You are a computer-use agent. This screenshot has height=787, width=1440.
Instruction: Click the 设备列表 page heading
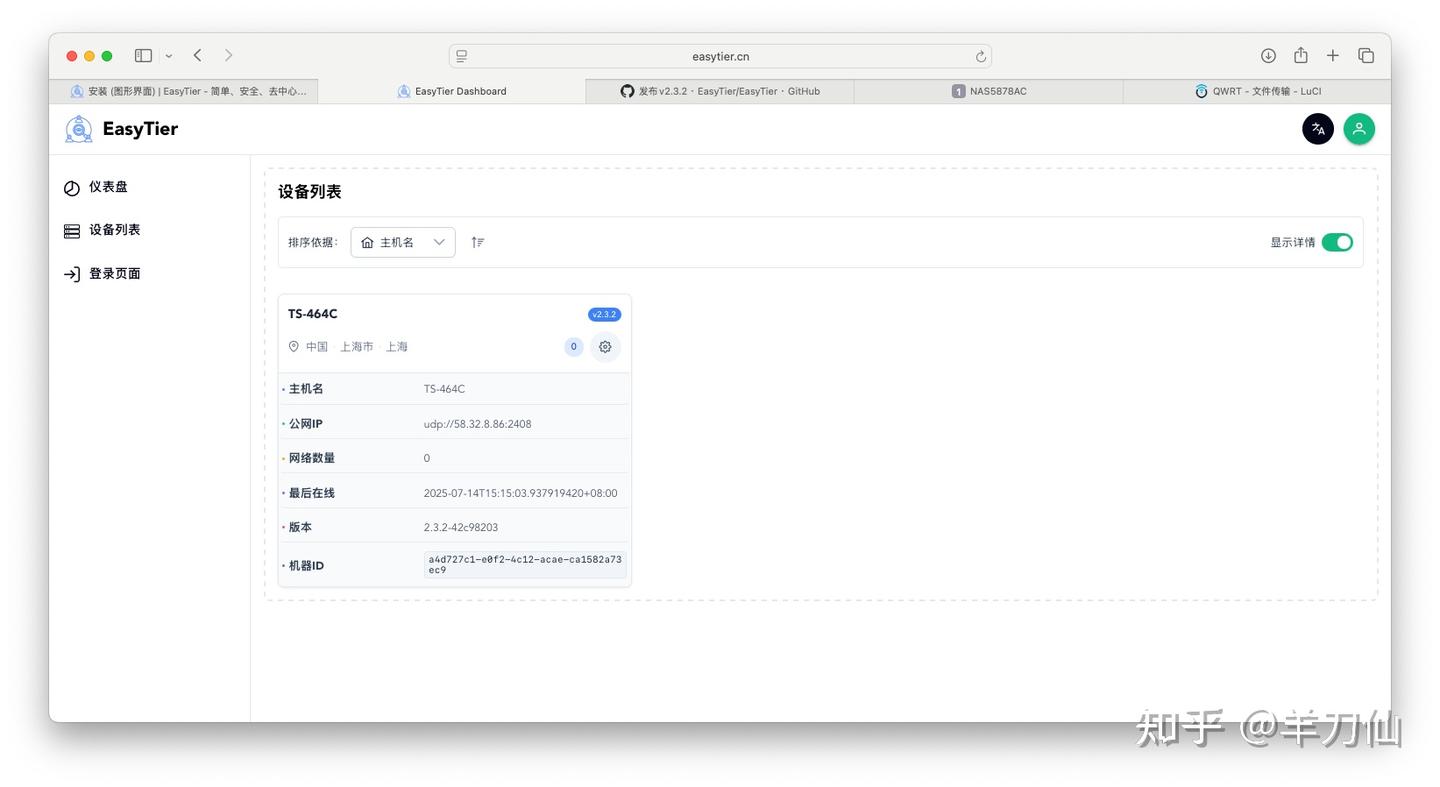[310, 192]
